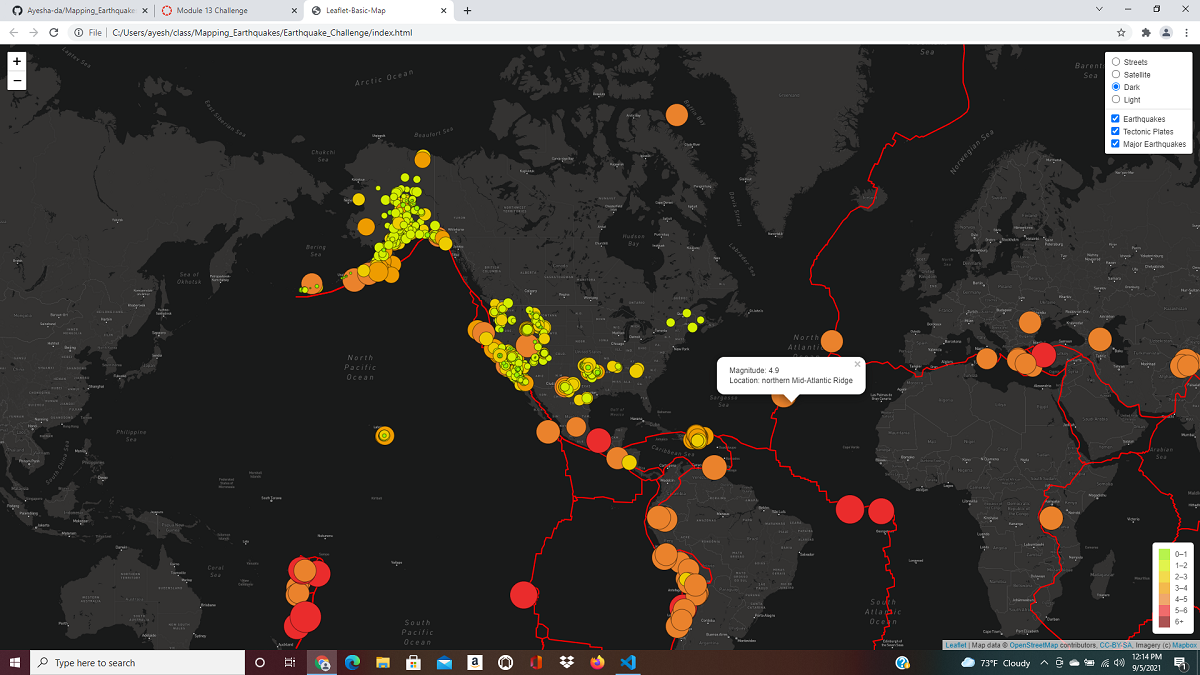Open Dropbox from the taskbar

(x=566, y=663)
